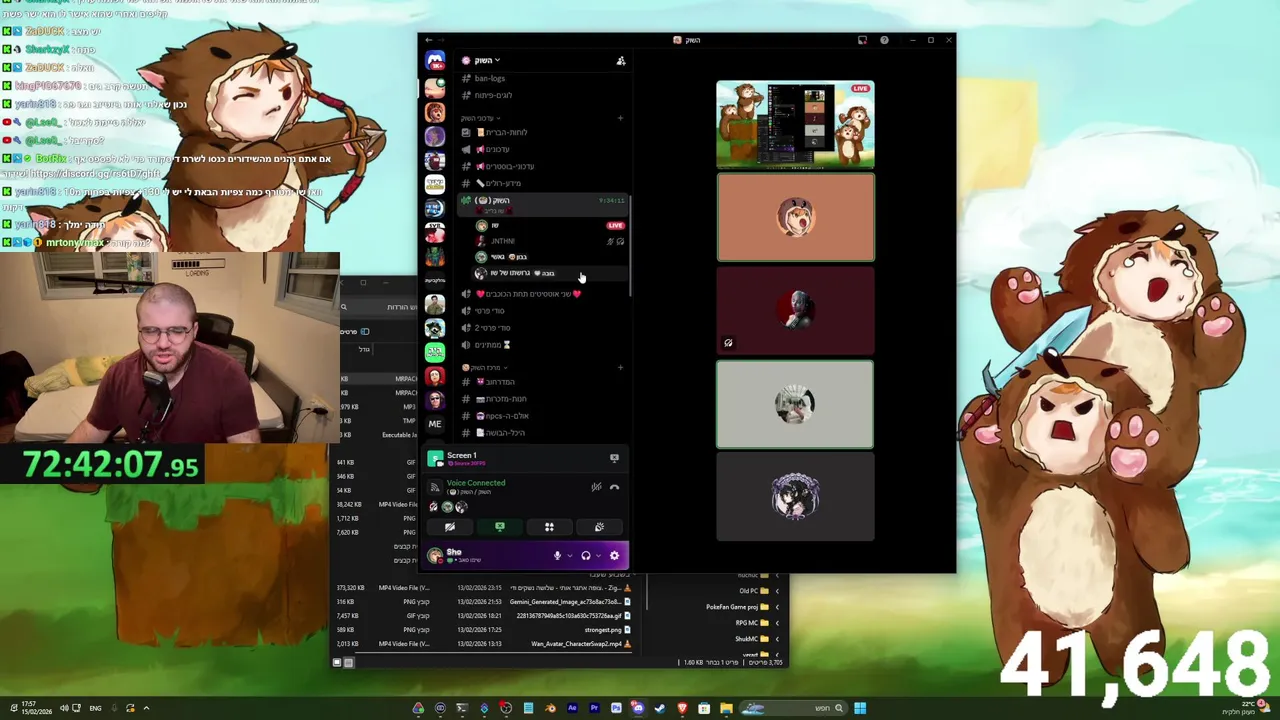Select Screen 1 stream label
Image resolution: width=1280 pixels, height=720 pixels.
click(x=462, y=456)
